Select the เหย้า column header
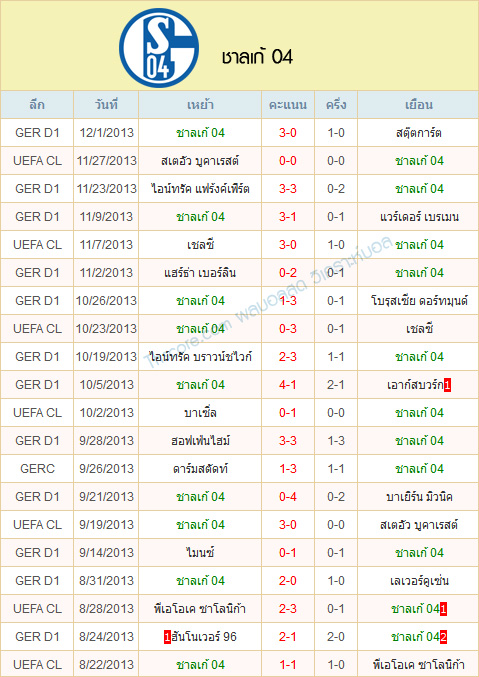479x677 pixels. point(200,105)
